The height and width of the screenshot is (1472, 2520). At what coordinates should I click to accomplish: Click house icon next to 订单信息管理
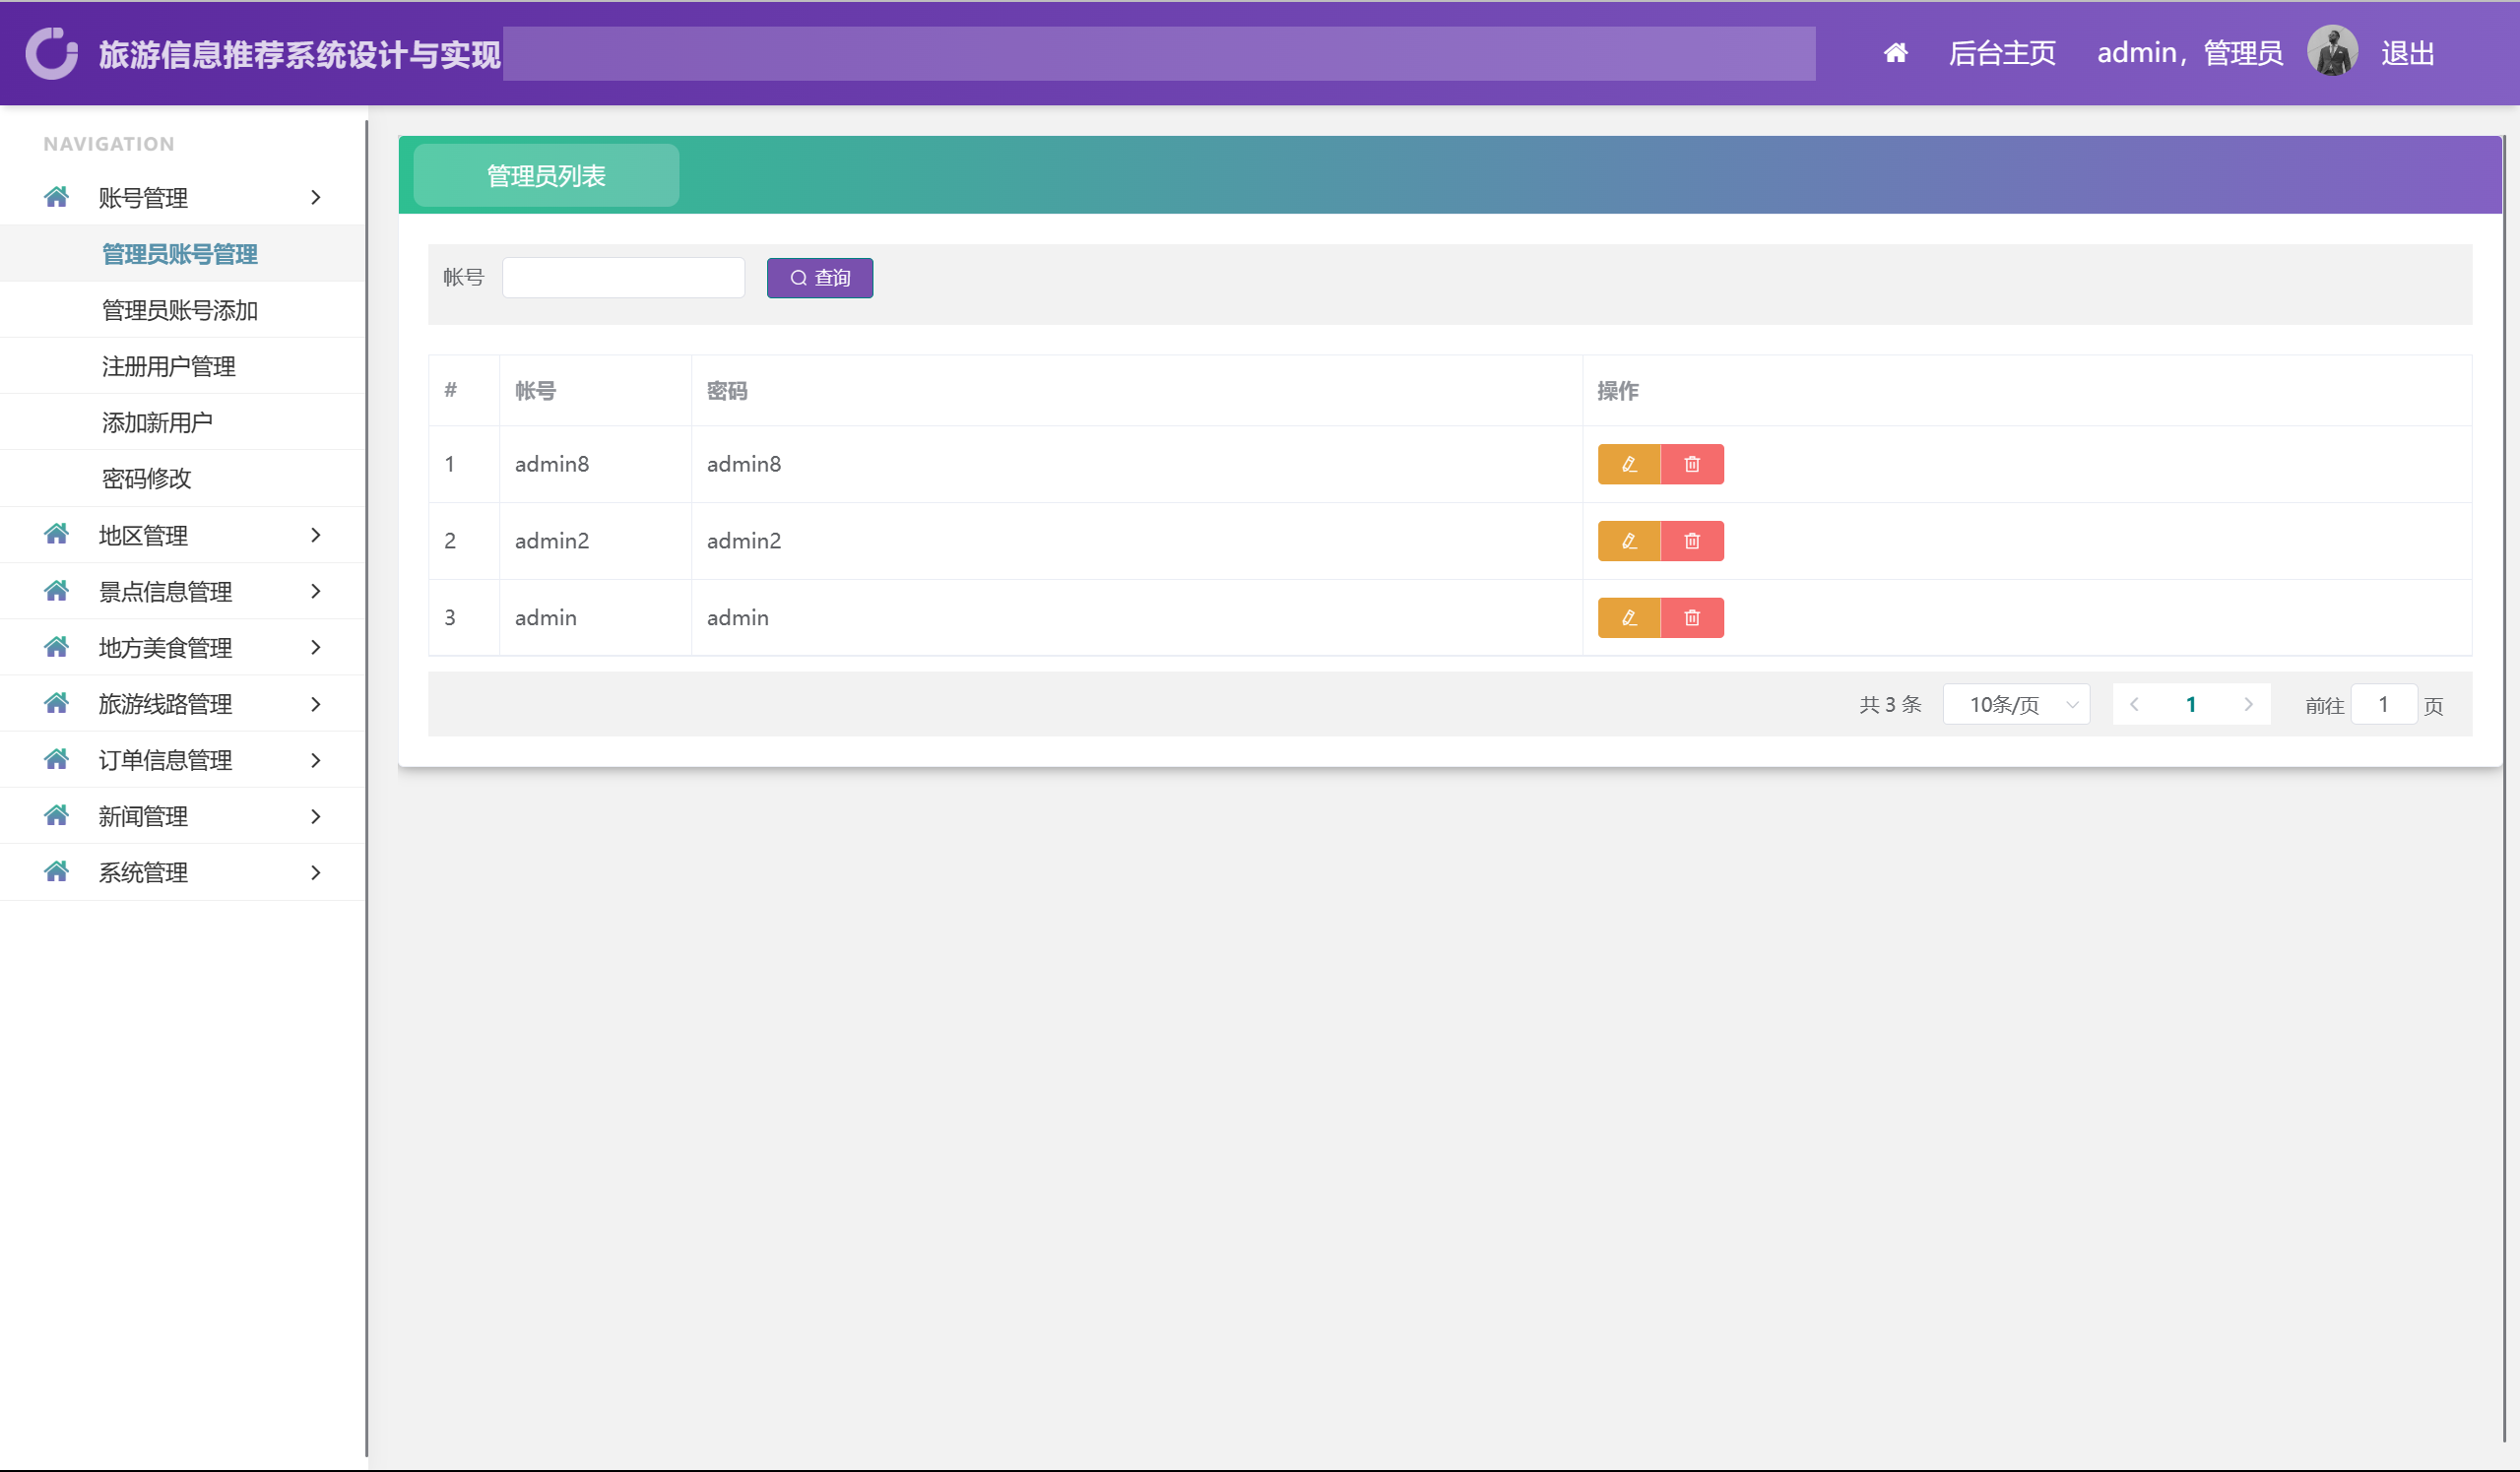click(x=57, y=760)
